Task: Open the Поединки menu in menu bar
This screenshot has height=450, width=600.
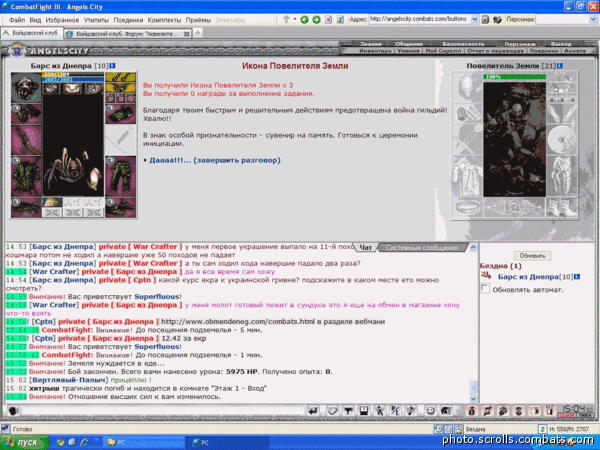Action: [x=128, y=20]
